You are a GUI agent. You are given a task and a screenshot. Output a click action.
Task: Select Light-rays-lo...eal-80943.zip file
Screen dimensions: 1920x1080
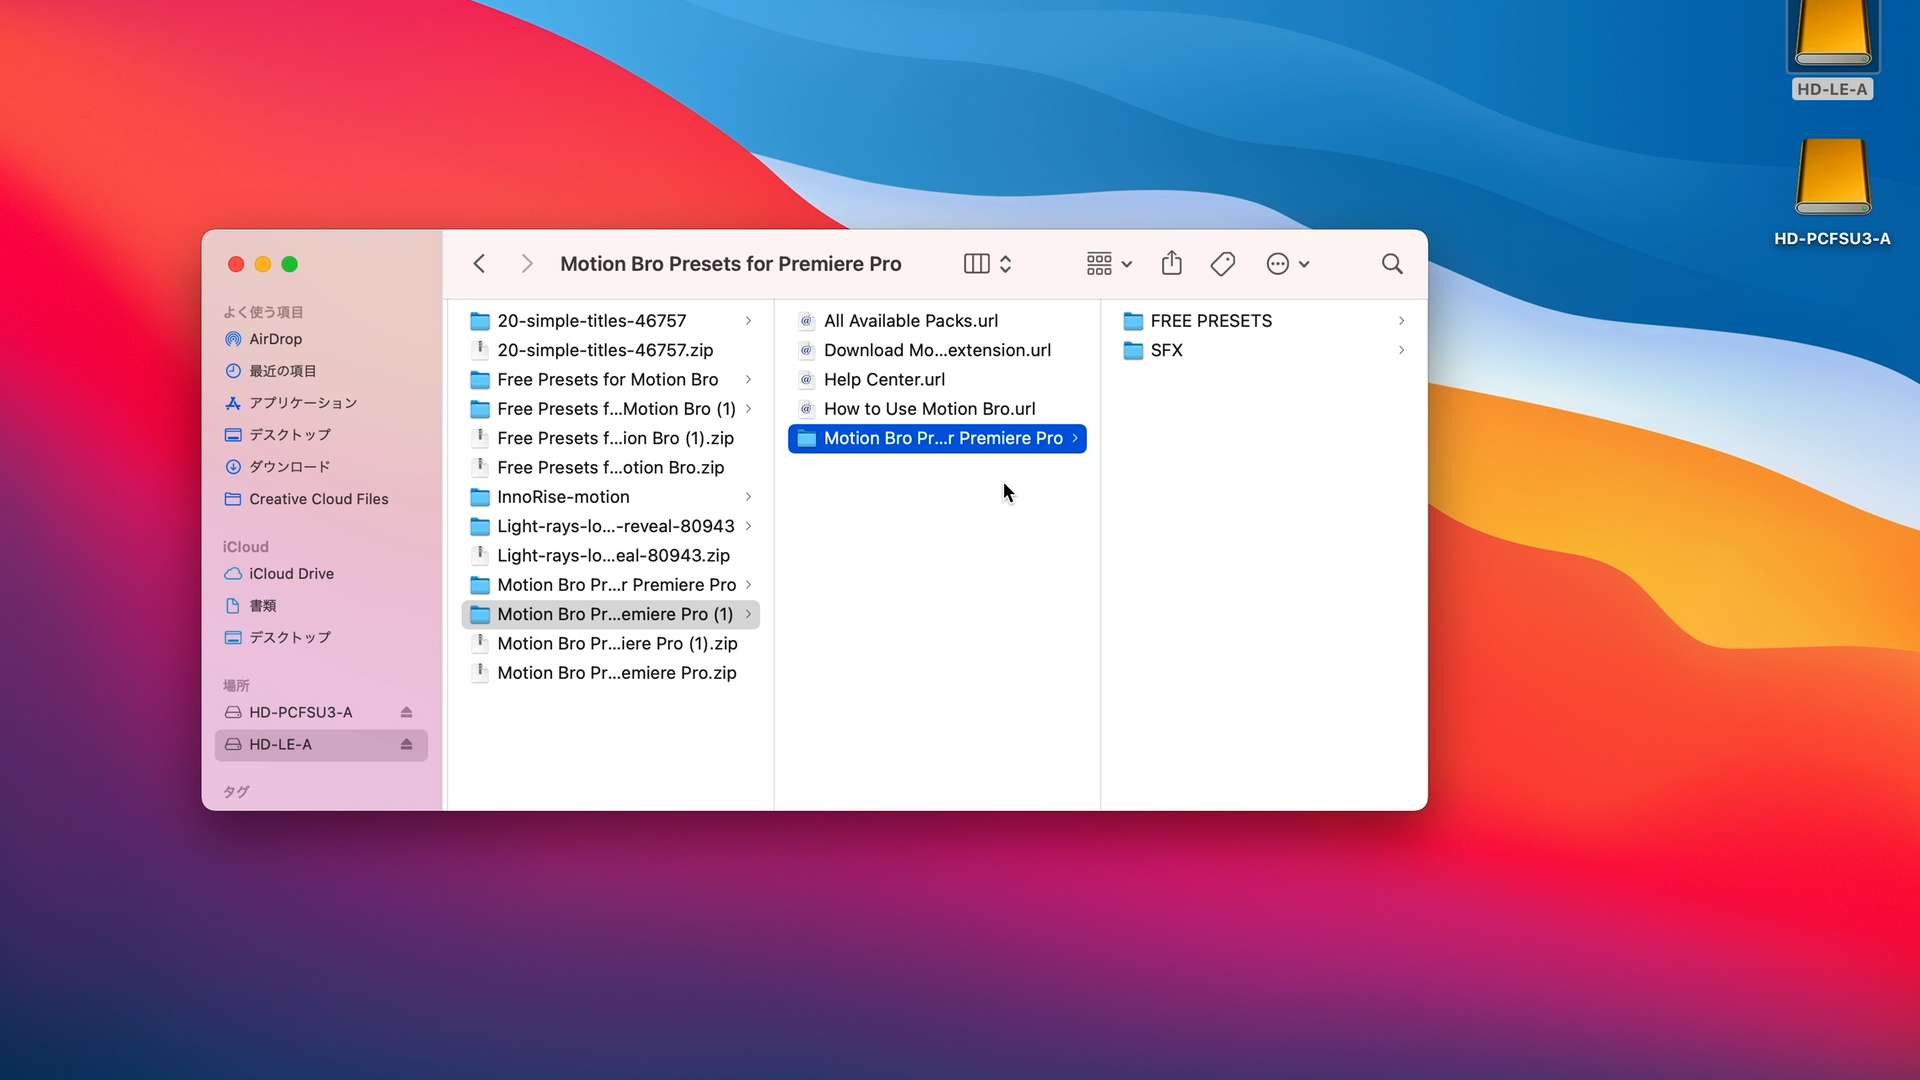[x=610, y=556]
